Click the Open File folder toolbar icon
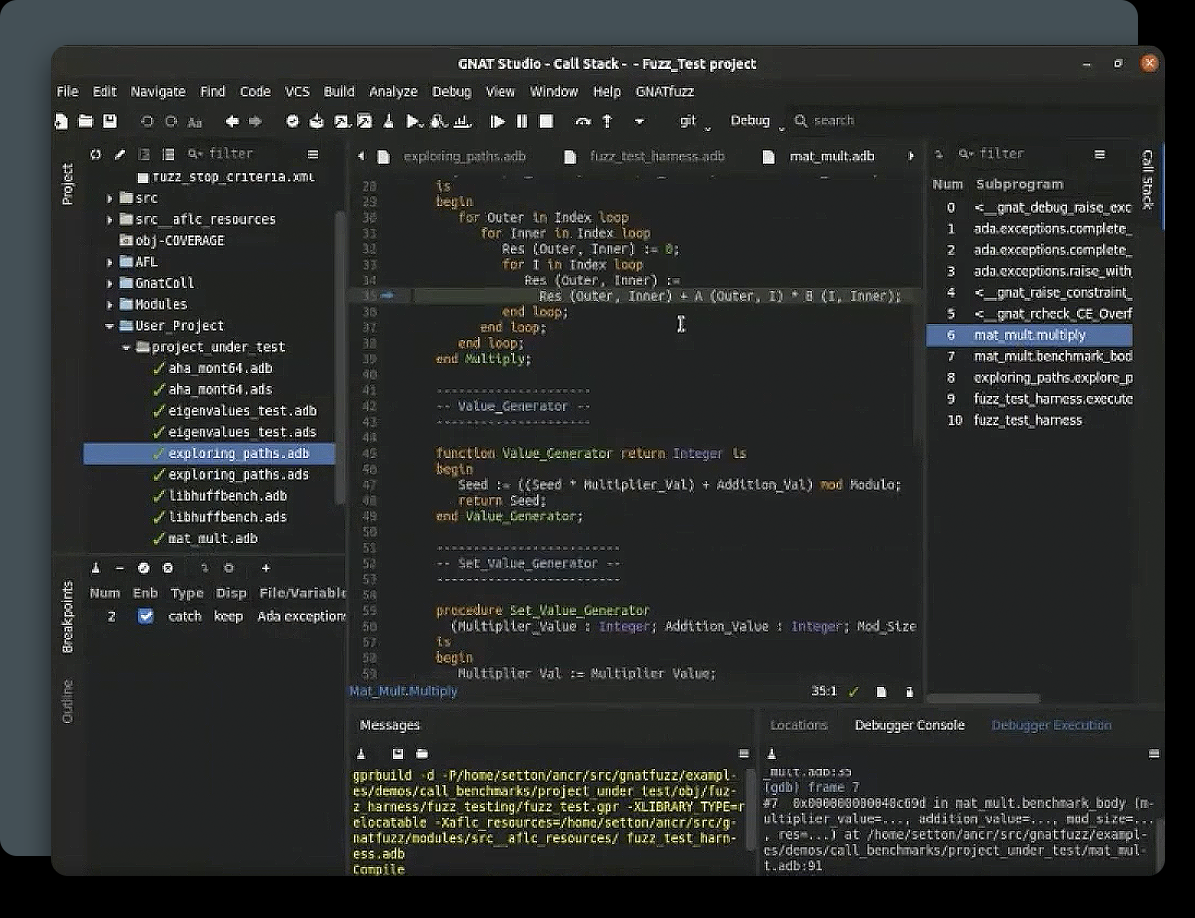 coord(85,121)
